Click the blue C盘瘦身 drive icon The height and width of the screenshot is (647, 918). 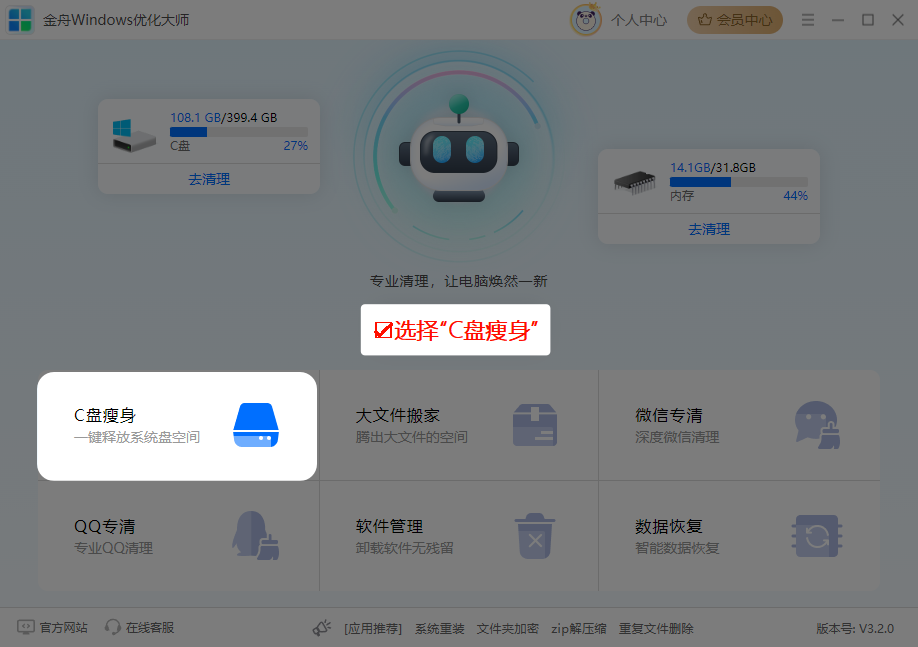click(256, 425)
